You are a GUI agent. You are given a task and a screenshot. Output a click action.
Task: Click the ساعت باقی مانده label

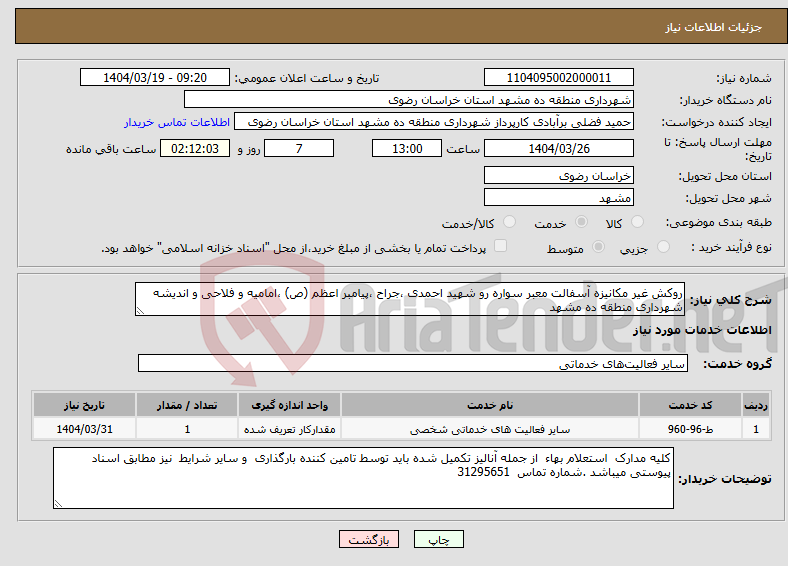[x=111, y=149]
